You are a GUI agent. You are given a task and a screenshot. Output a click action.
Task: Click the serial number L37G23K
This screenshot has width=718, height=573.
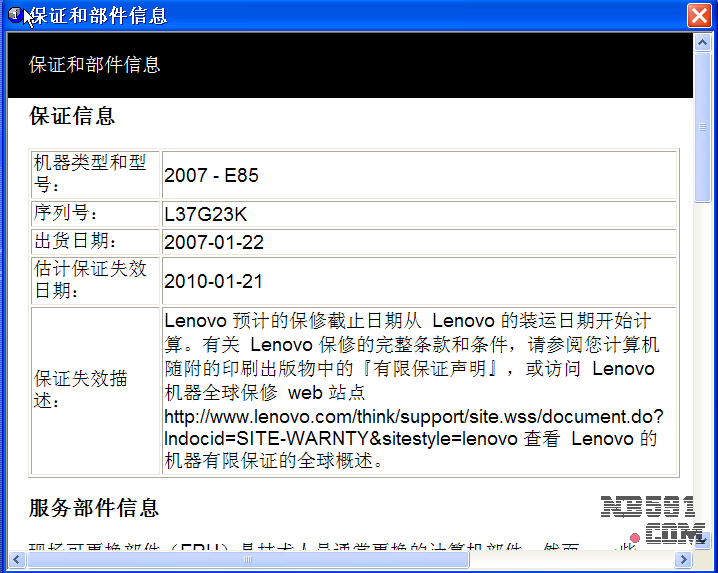[205, 213]
